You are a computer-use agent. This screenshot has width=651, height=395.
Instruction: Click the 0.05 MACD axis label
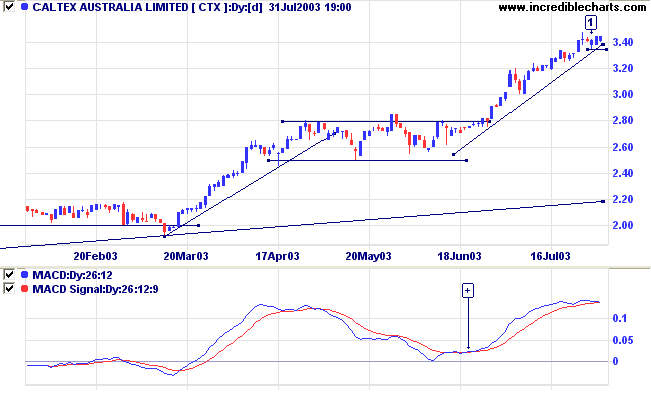[x=623, y=340]
